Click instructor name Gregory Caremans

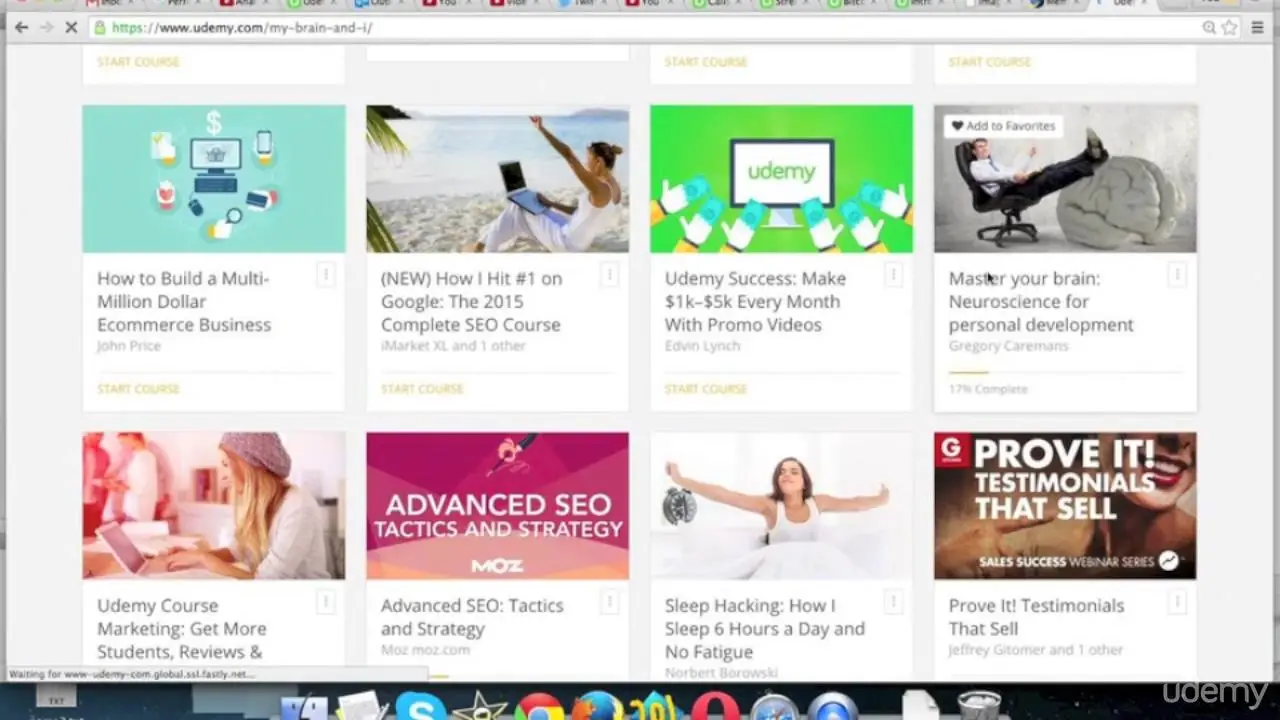point(1008,346)
